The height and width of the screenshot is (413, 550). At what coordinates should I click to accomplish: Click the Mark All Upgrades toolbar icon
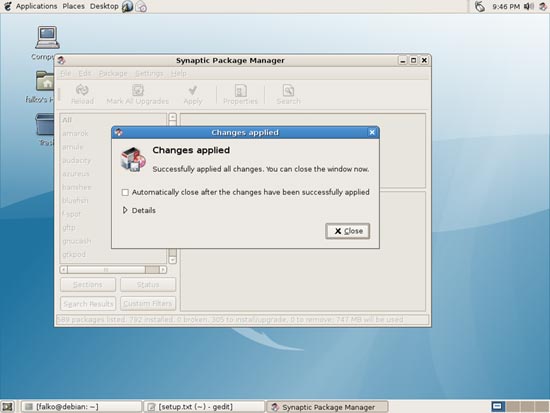(138, 94)
